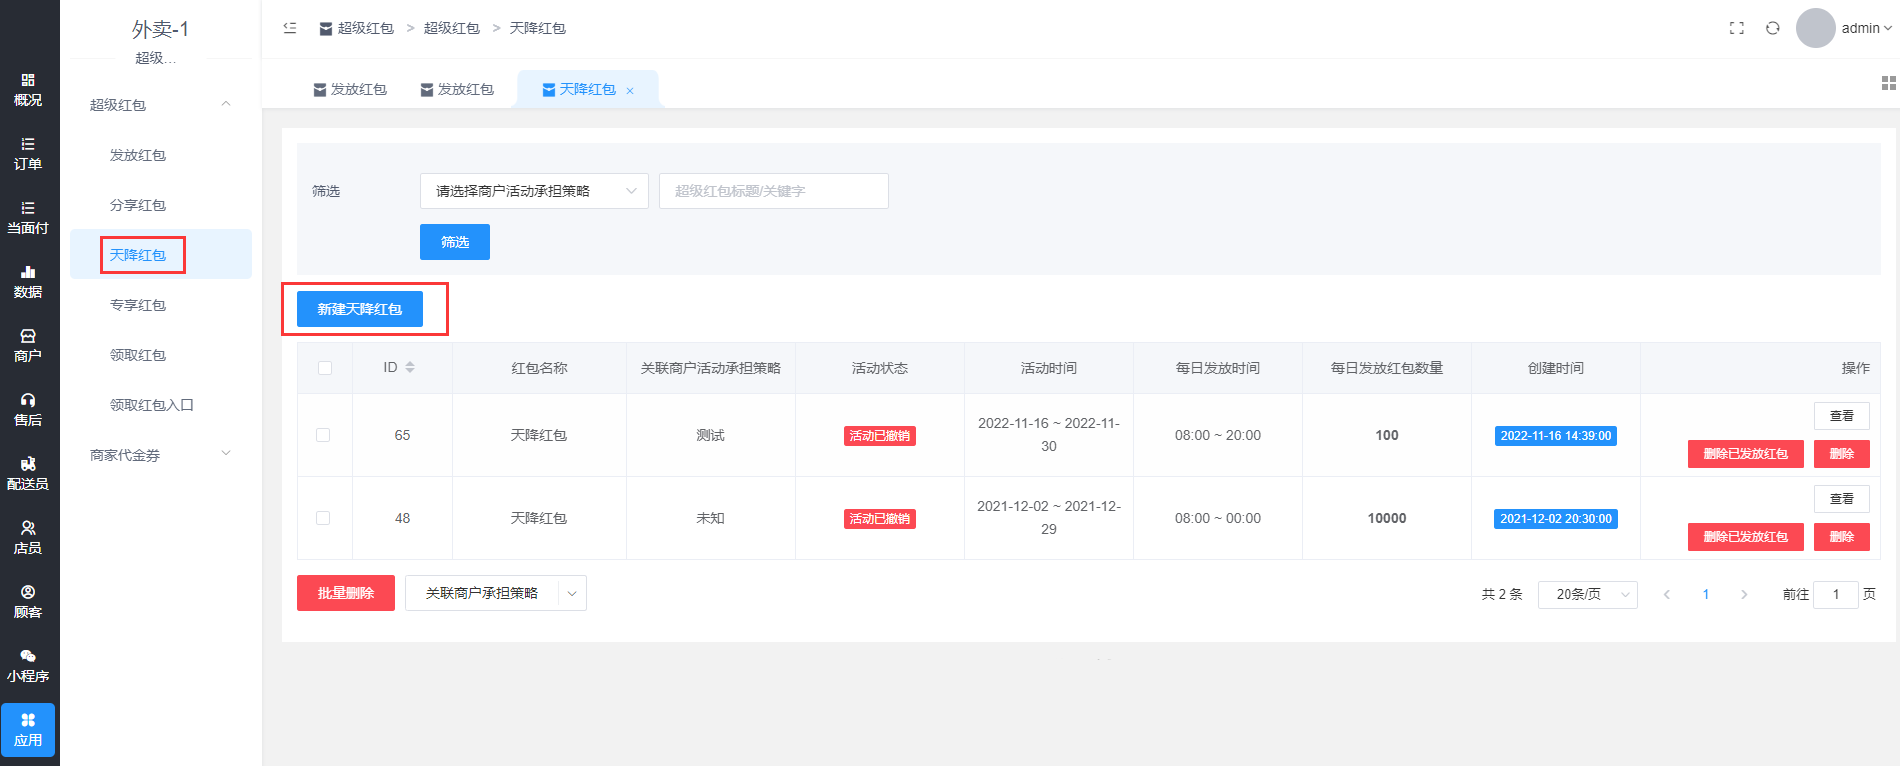Click the 活动已撤销 status tag for ID 48
This screenshot has width=1900, height=766.
(880, 519)
